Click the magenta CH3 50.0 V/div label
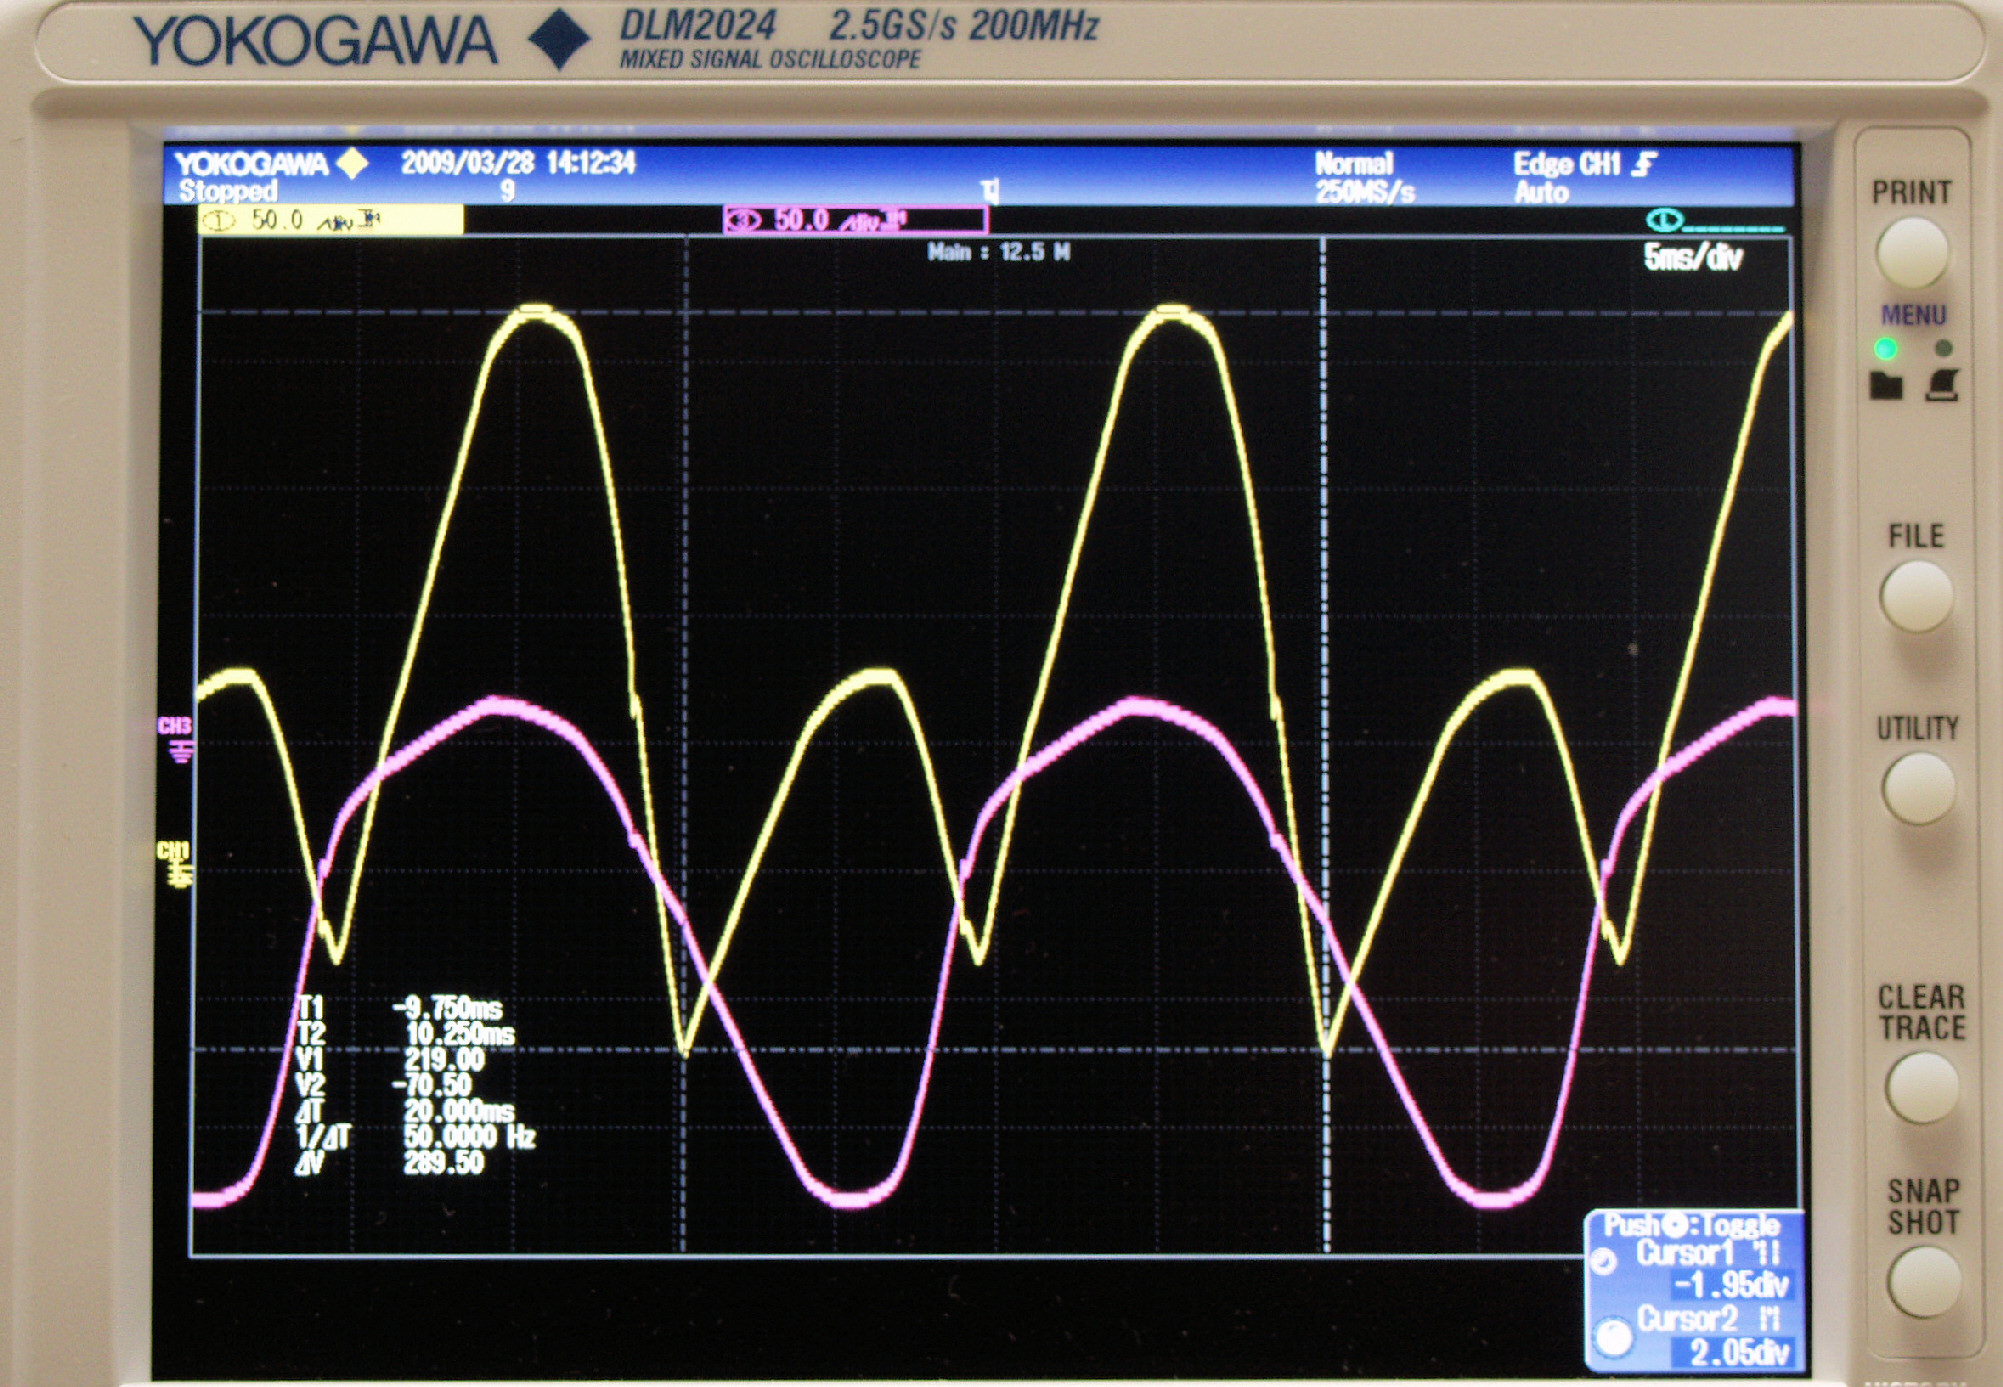Screen dimensions: 2003x1387 855,220
